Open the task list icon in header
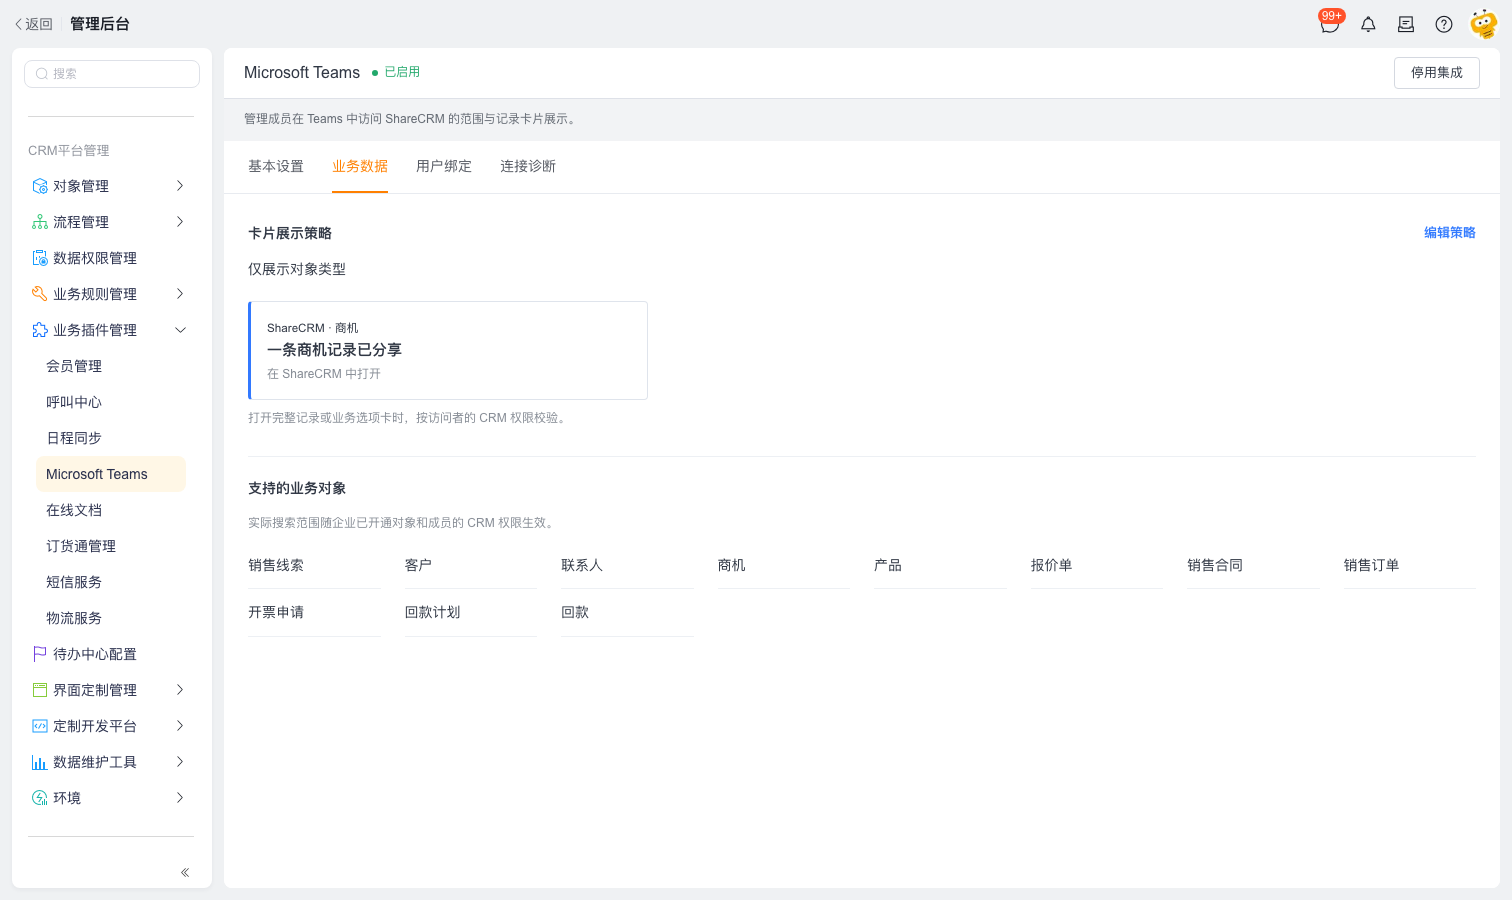The height and width of the screenshot is (900, 1512). (x=1406, y=24)
